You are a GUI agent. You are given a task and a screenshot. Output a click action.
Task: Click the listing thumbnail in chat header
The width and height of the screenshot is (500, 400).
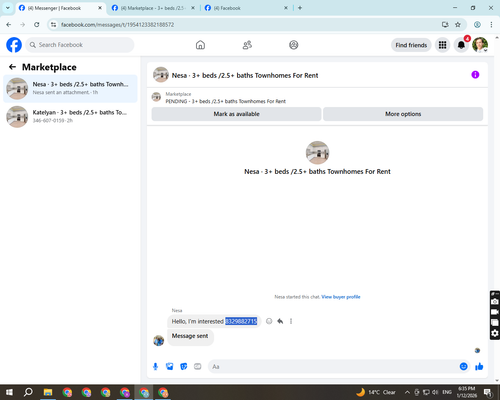coord(161,75)
